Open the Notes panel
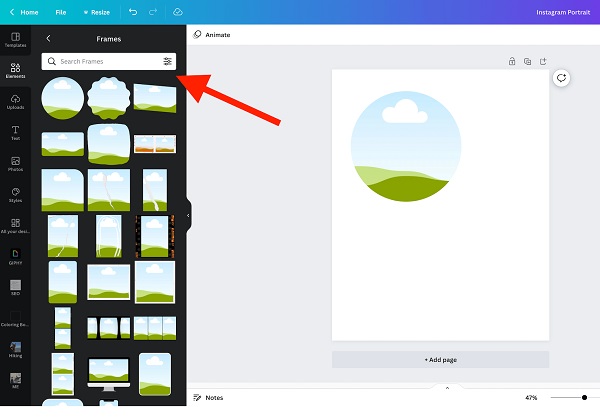The width and height of the screenshot is (600, 417). point(208,397)
